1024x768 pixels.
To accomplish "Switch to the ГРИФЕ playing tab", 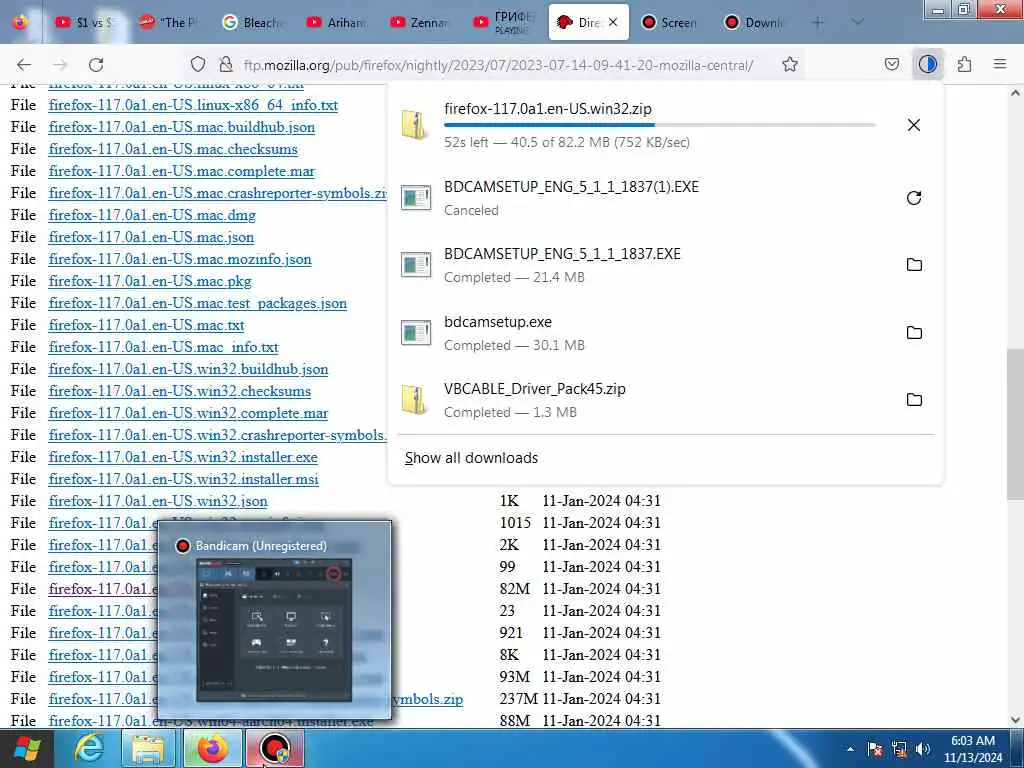I will [503, 22].
